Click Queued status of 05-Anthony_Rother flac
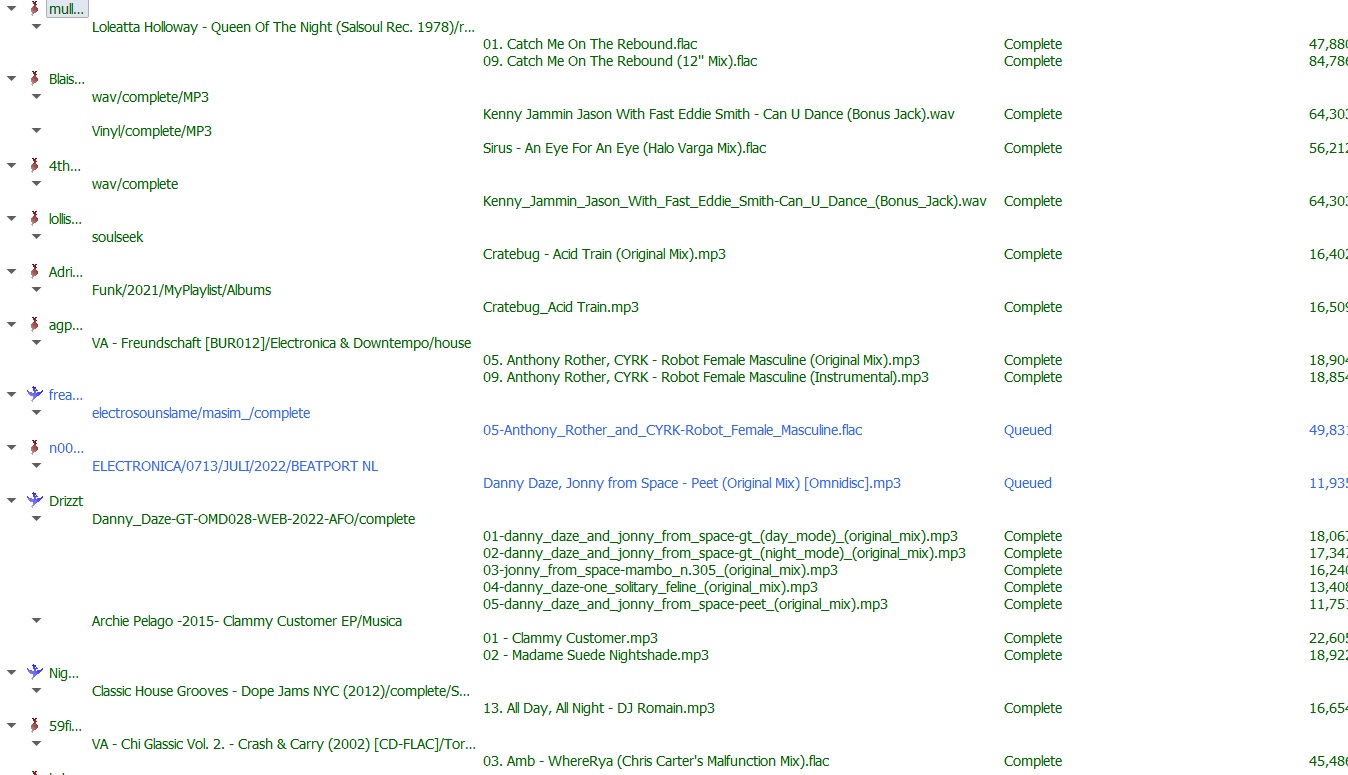Image resolution: width=1348 pixels, height=775 pixels. point(1028,430)
